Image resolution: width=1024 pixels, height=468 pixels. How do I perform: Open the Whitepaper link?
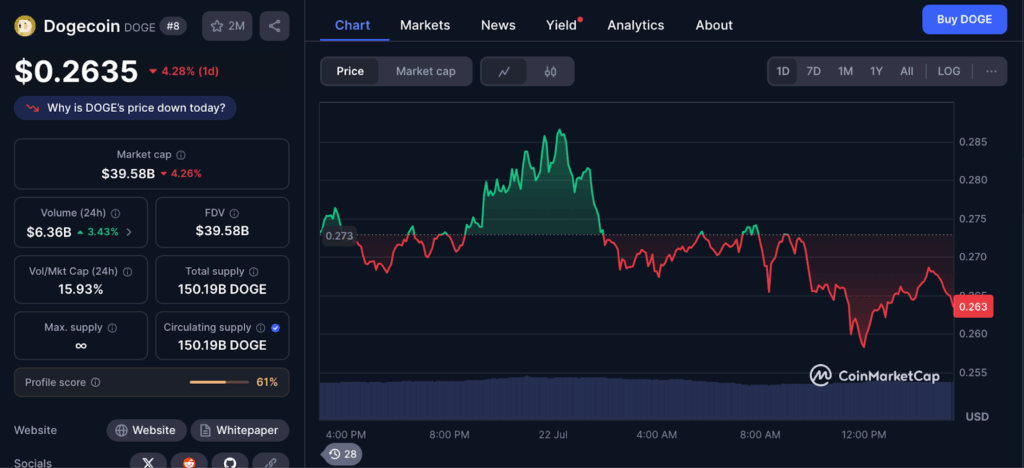point(240,430)
